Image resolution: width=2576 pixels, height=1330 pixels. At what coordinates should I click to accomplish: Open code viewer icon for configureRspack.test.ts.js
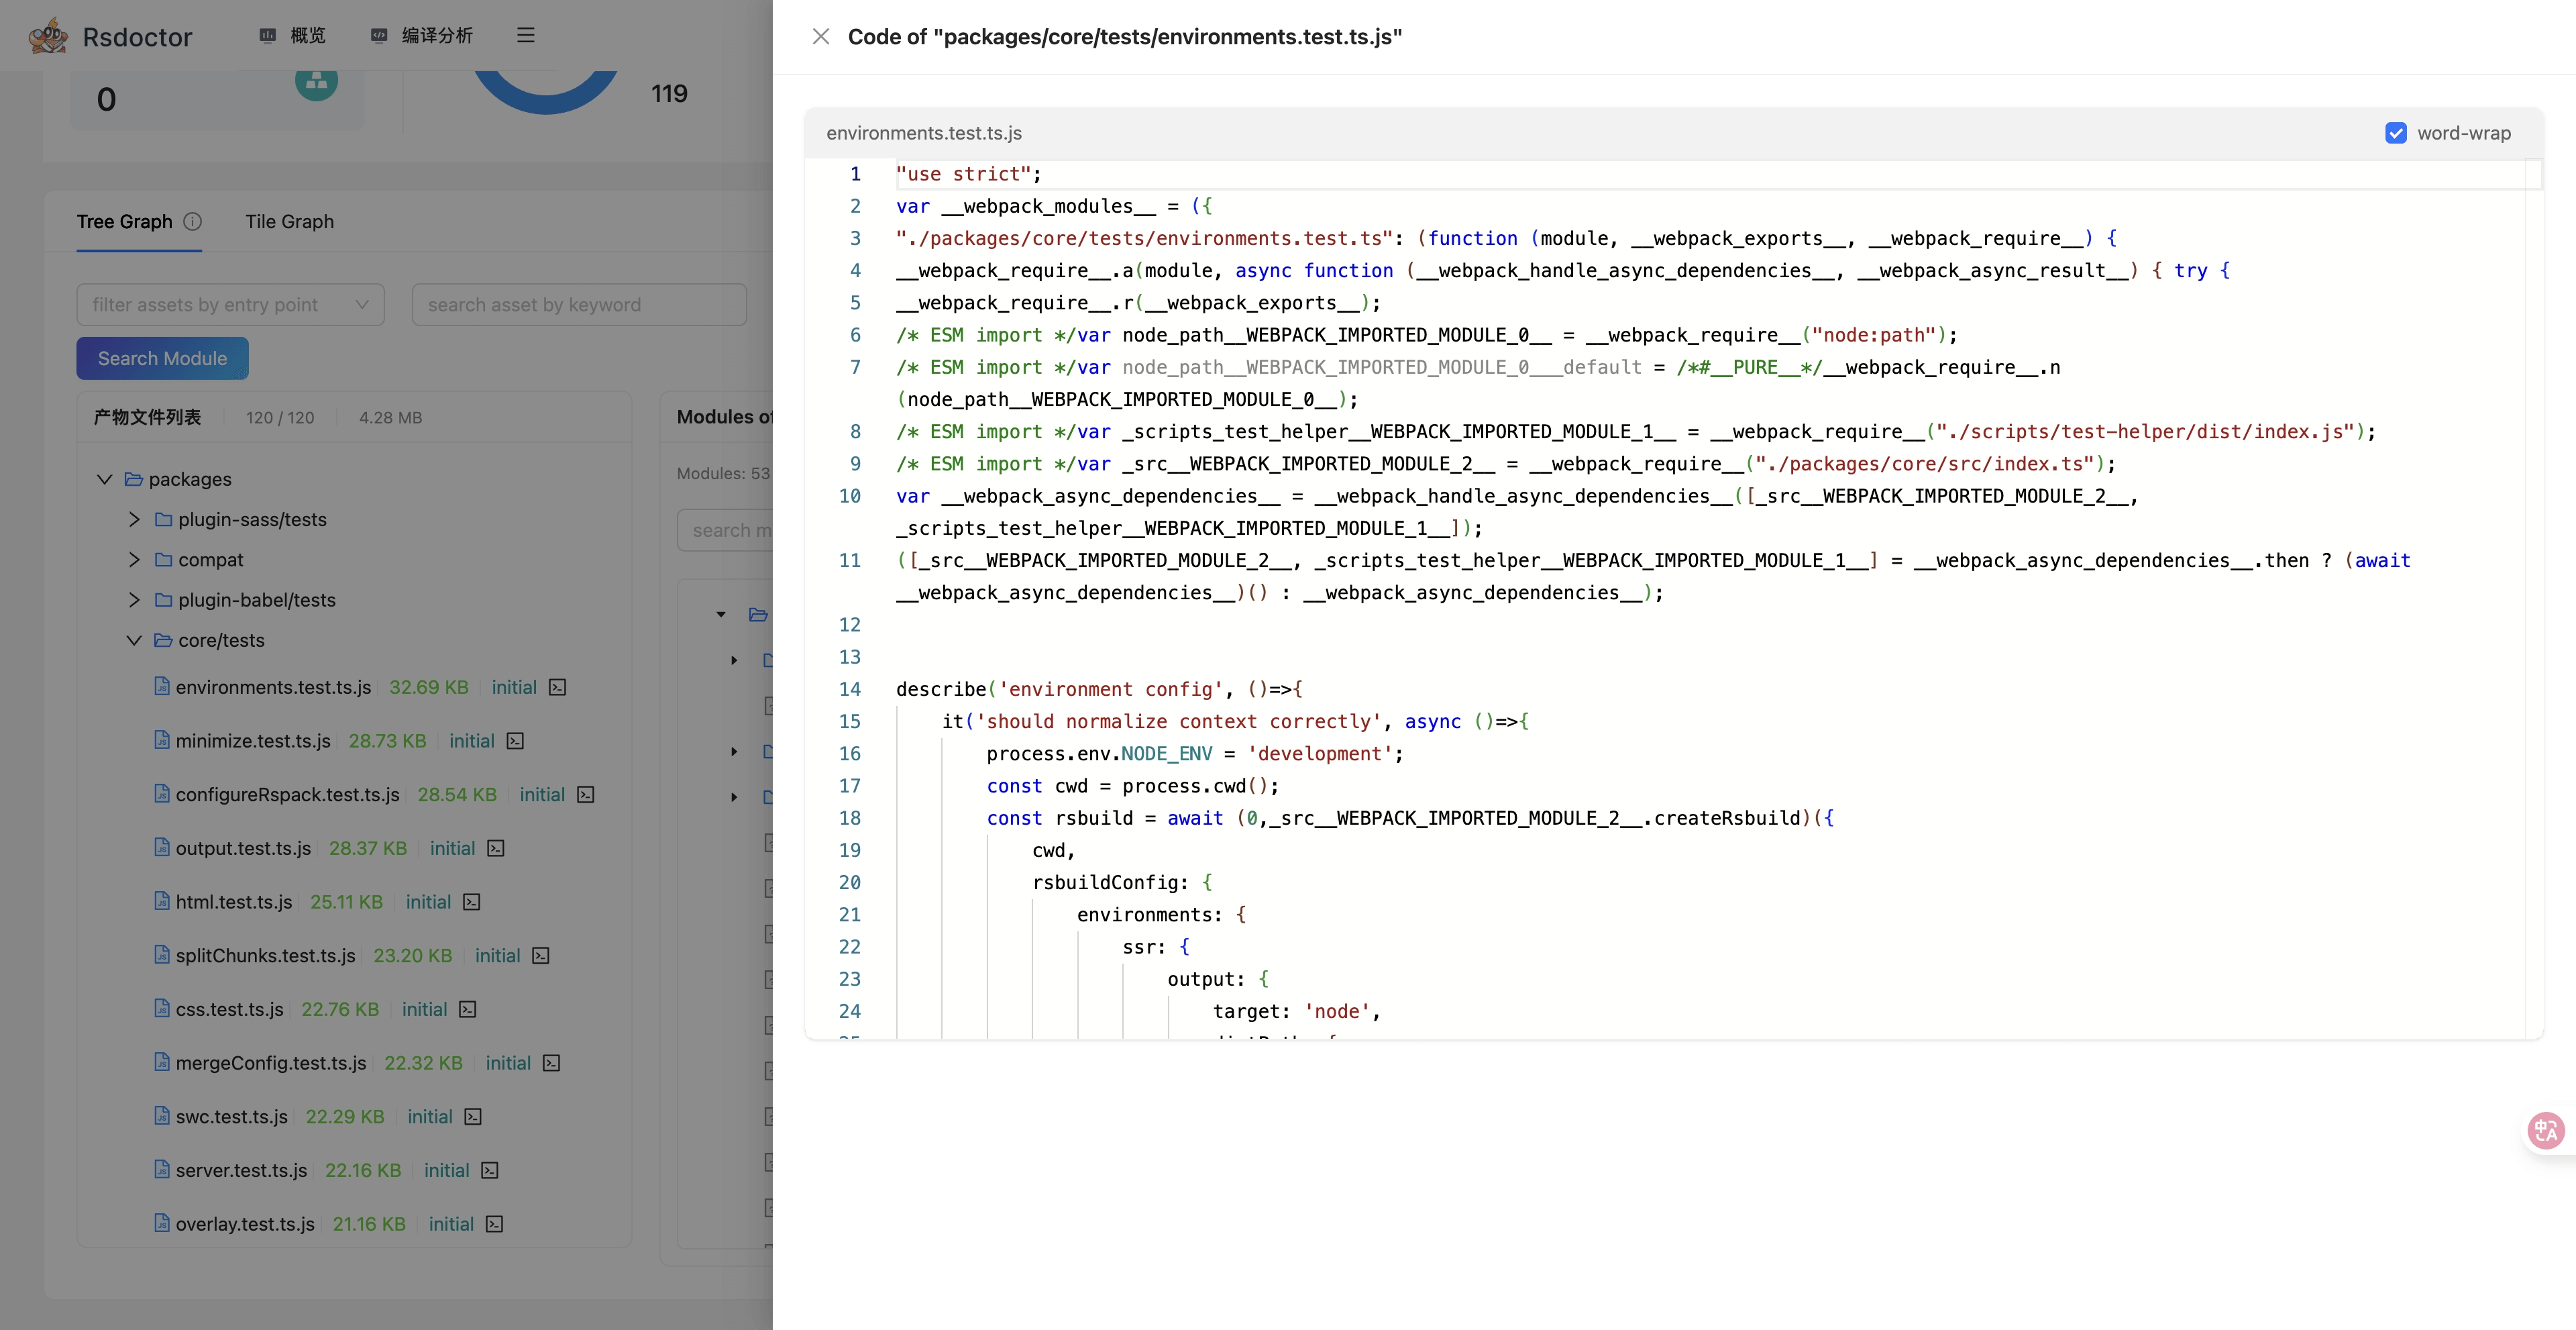tap(586, 794)
